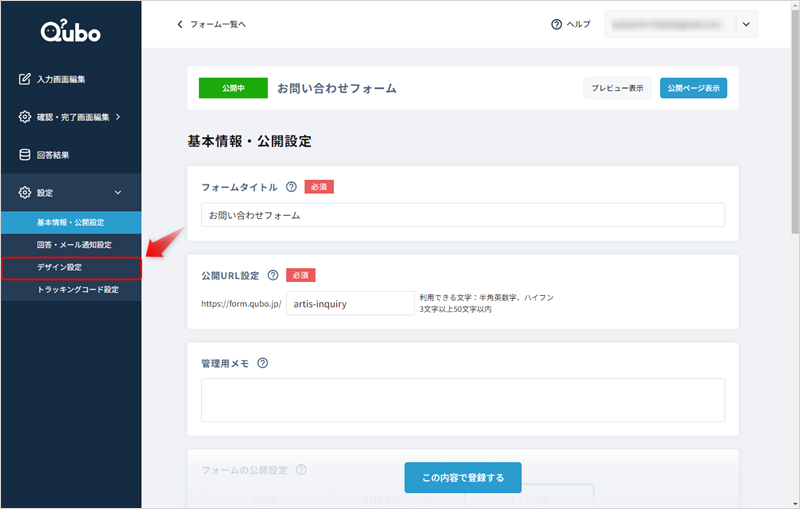Collapse the 設定 menu chevron
This screenshot has height=509, width=800.
pyautogui.click(x=118, y=192)
